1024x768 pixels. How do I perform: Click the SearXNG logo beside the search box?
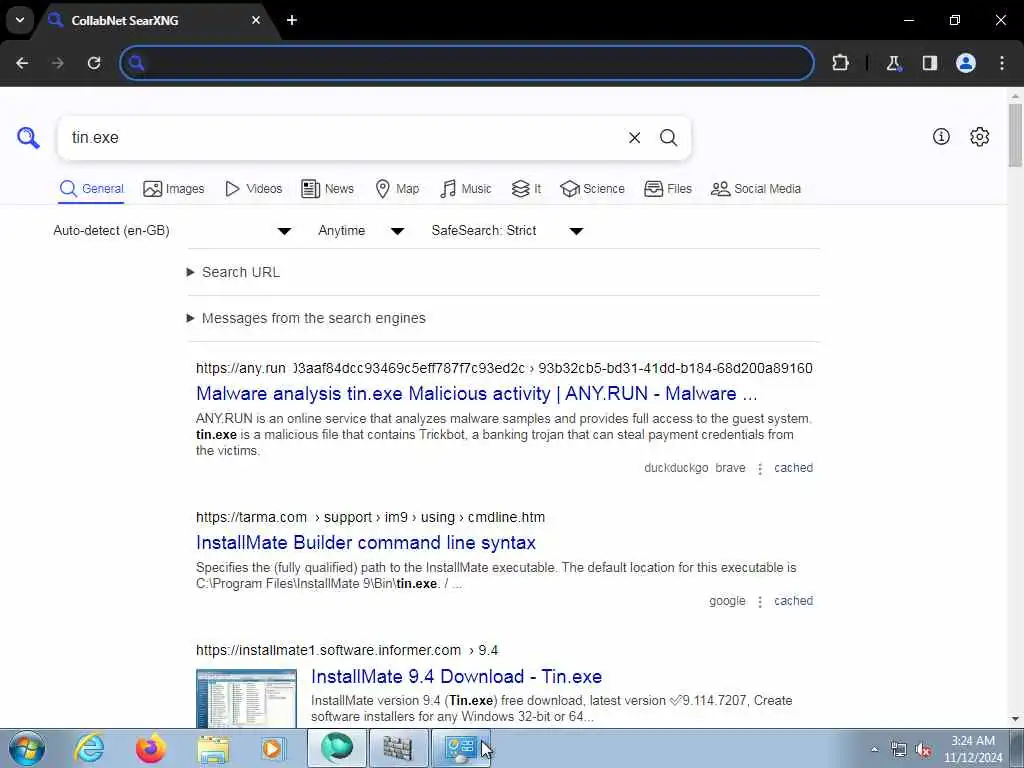tap(28, 138)
